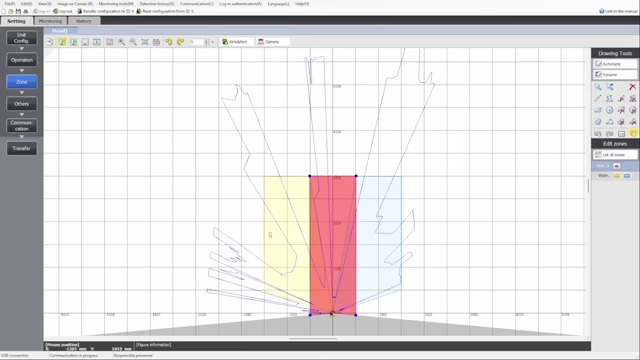Click the Unit Config. step button
The width and height of the screenshot is (640, 360).
point(22,38)
